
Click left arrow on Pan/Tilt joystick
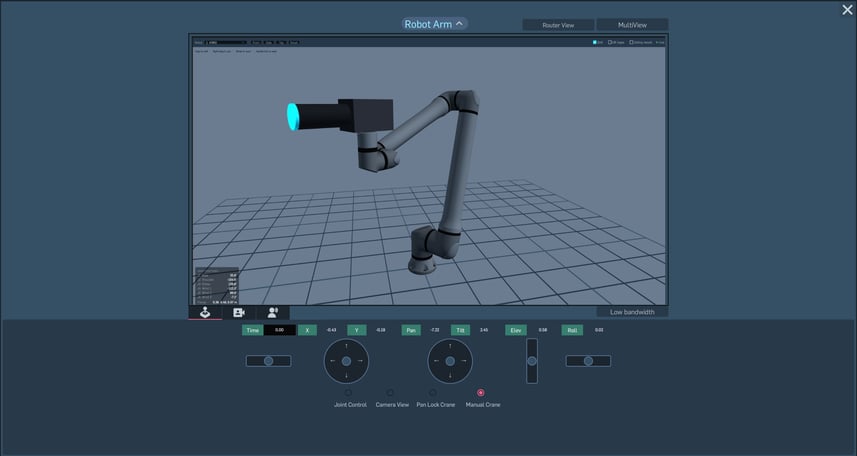[x=436, y=361]
